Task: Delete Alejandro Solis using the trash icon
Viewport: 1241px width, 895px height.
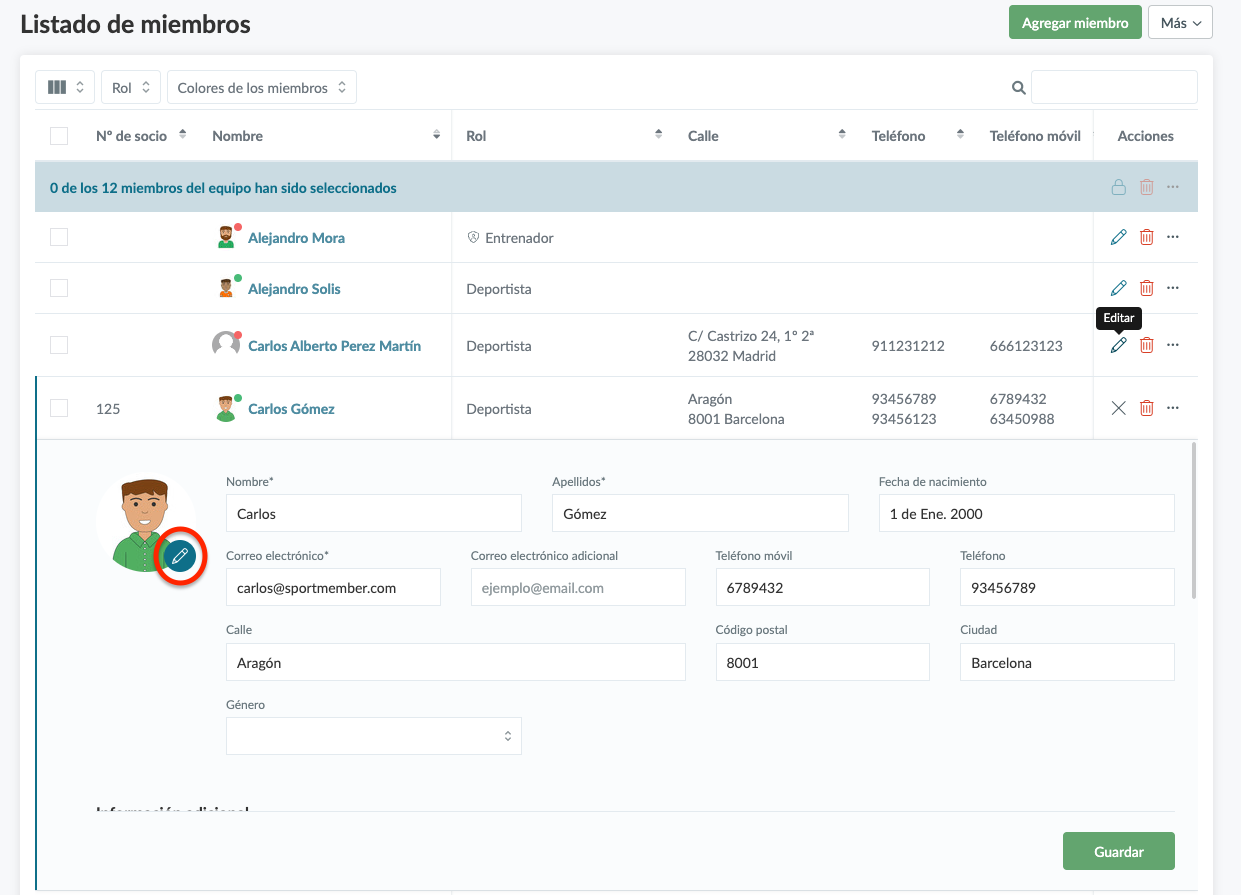Action: click(x=1146, y=288)
